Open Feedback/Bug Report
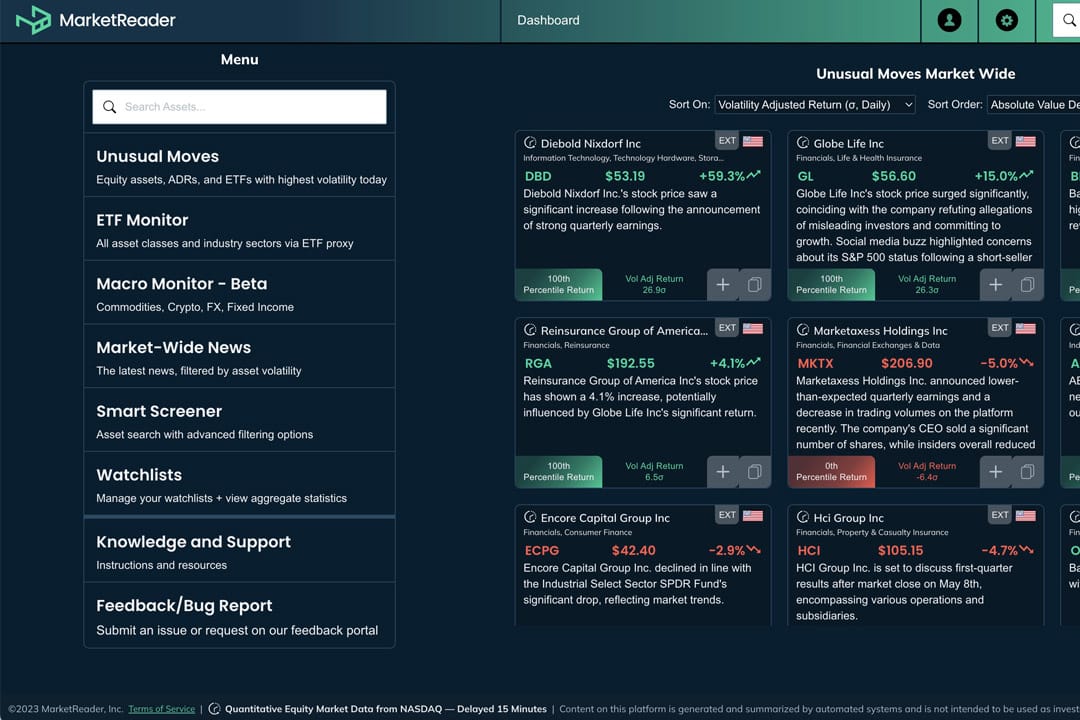1080x720 pixels. pyautogui.click(x=240, y=615)
